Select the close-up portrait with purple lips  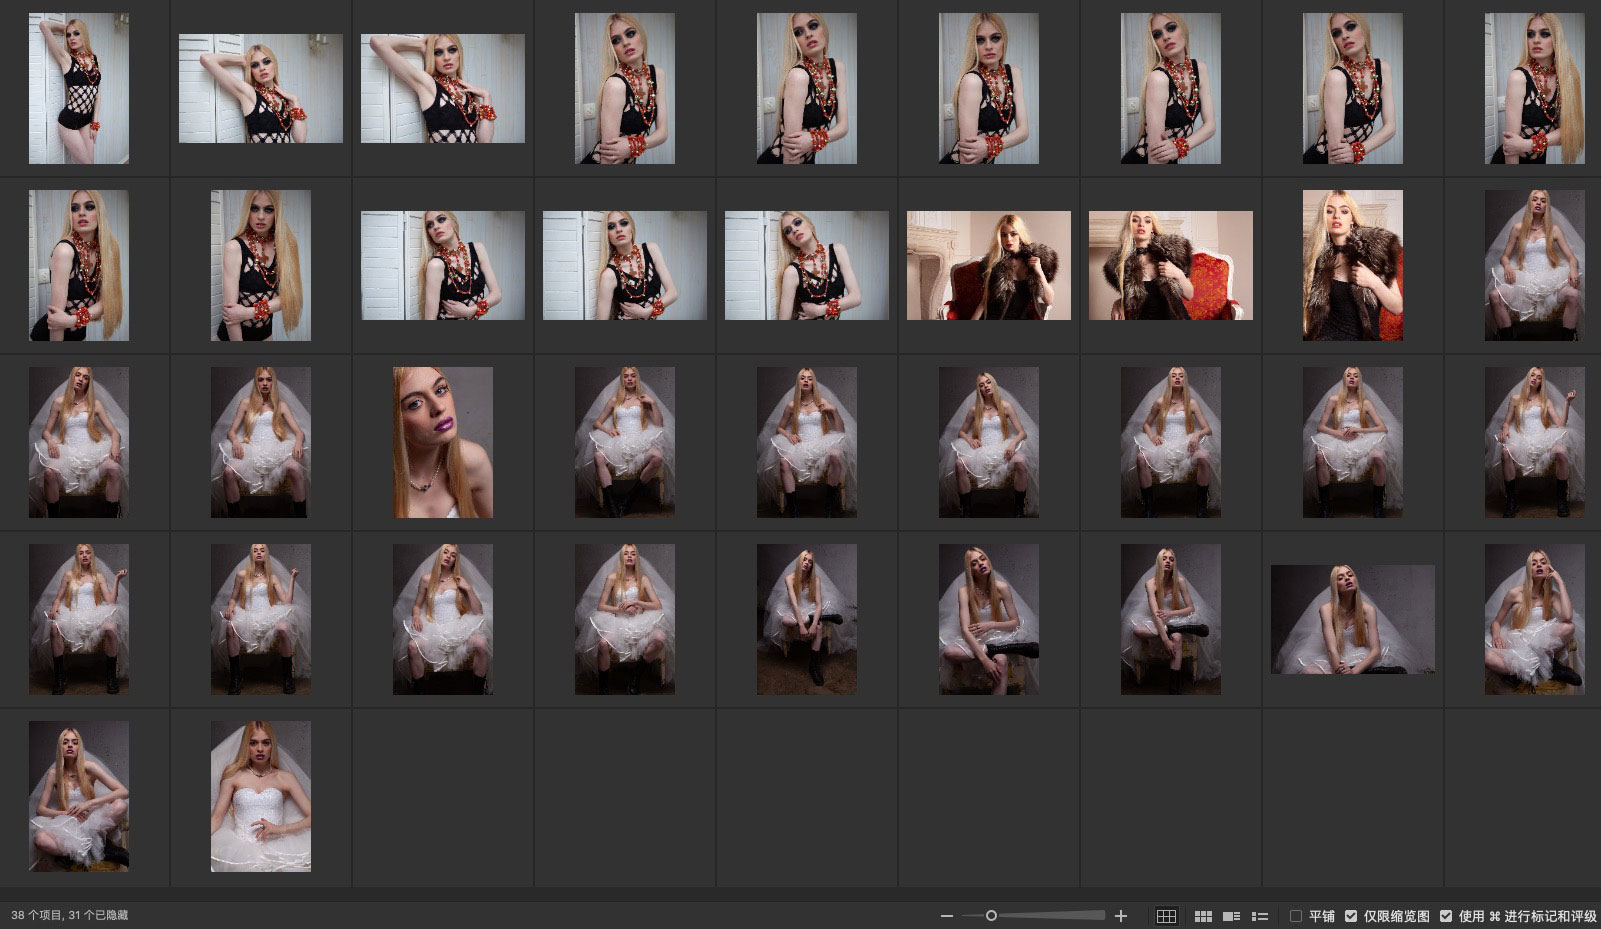point(442,442)
